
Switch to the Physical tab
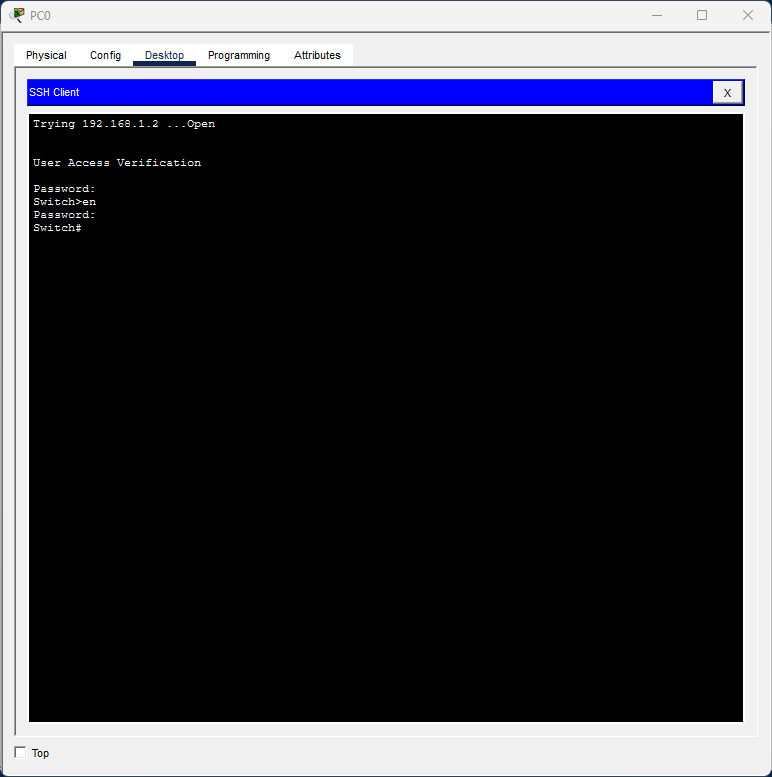[46, 55]
